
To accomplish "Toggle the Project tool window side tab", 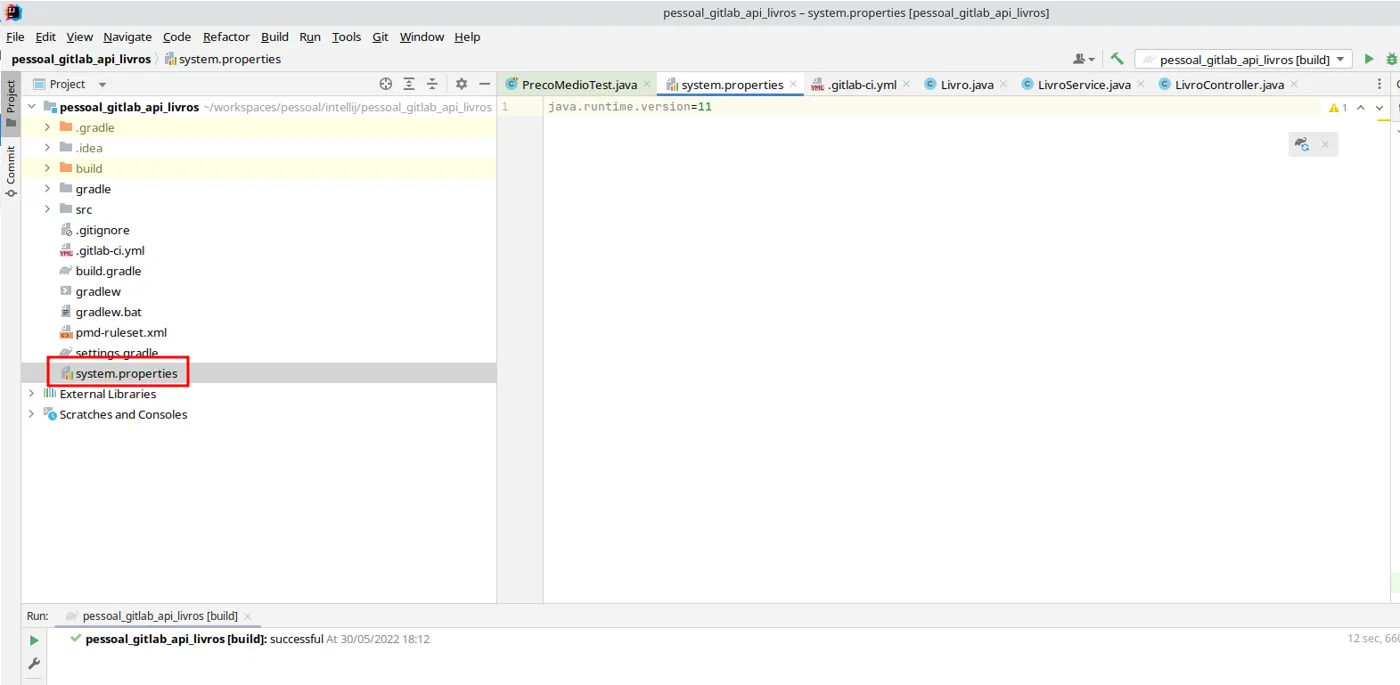I will pyautogui.click(x=10, y=104).
